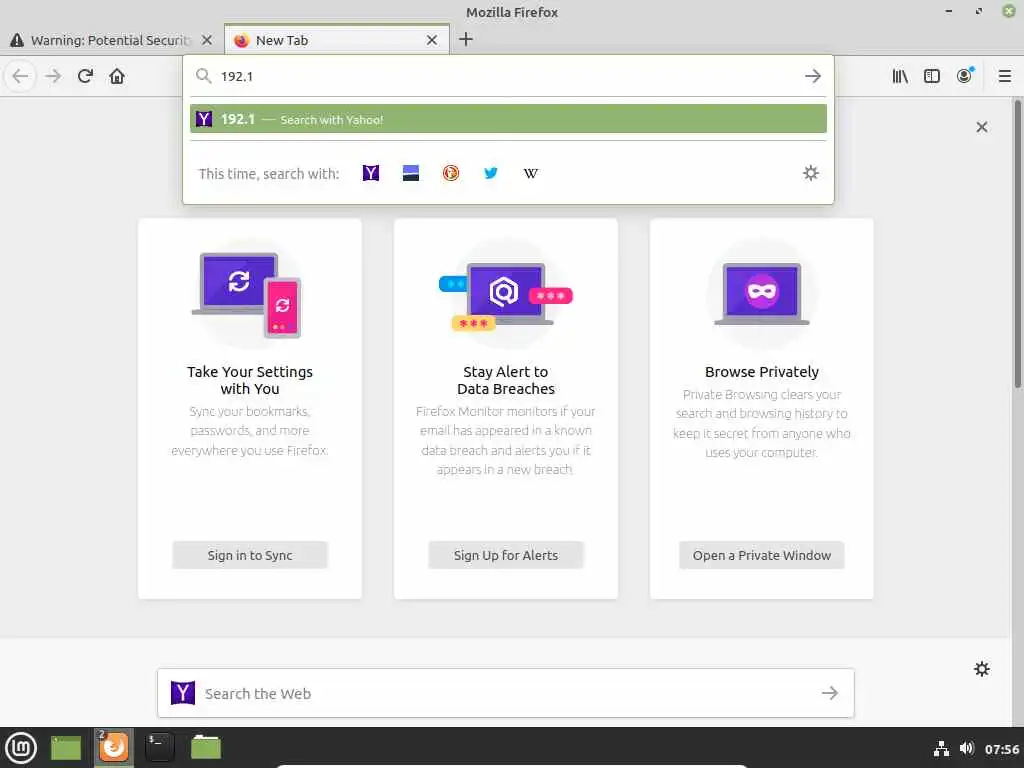1024x768 pixels.
Task: Open the new tab page customize gear
Action: pos(982,669)
